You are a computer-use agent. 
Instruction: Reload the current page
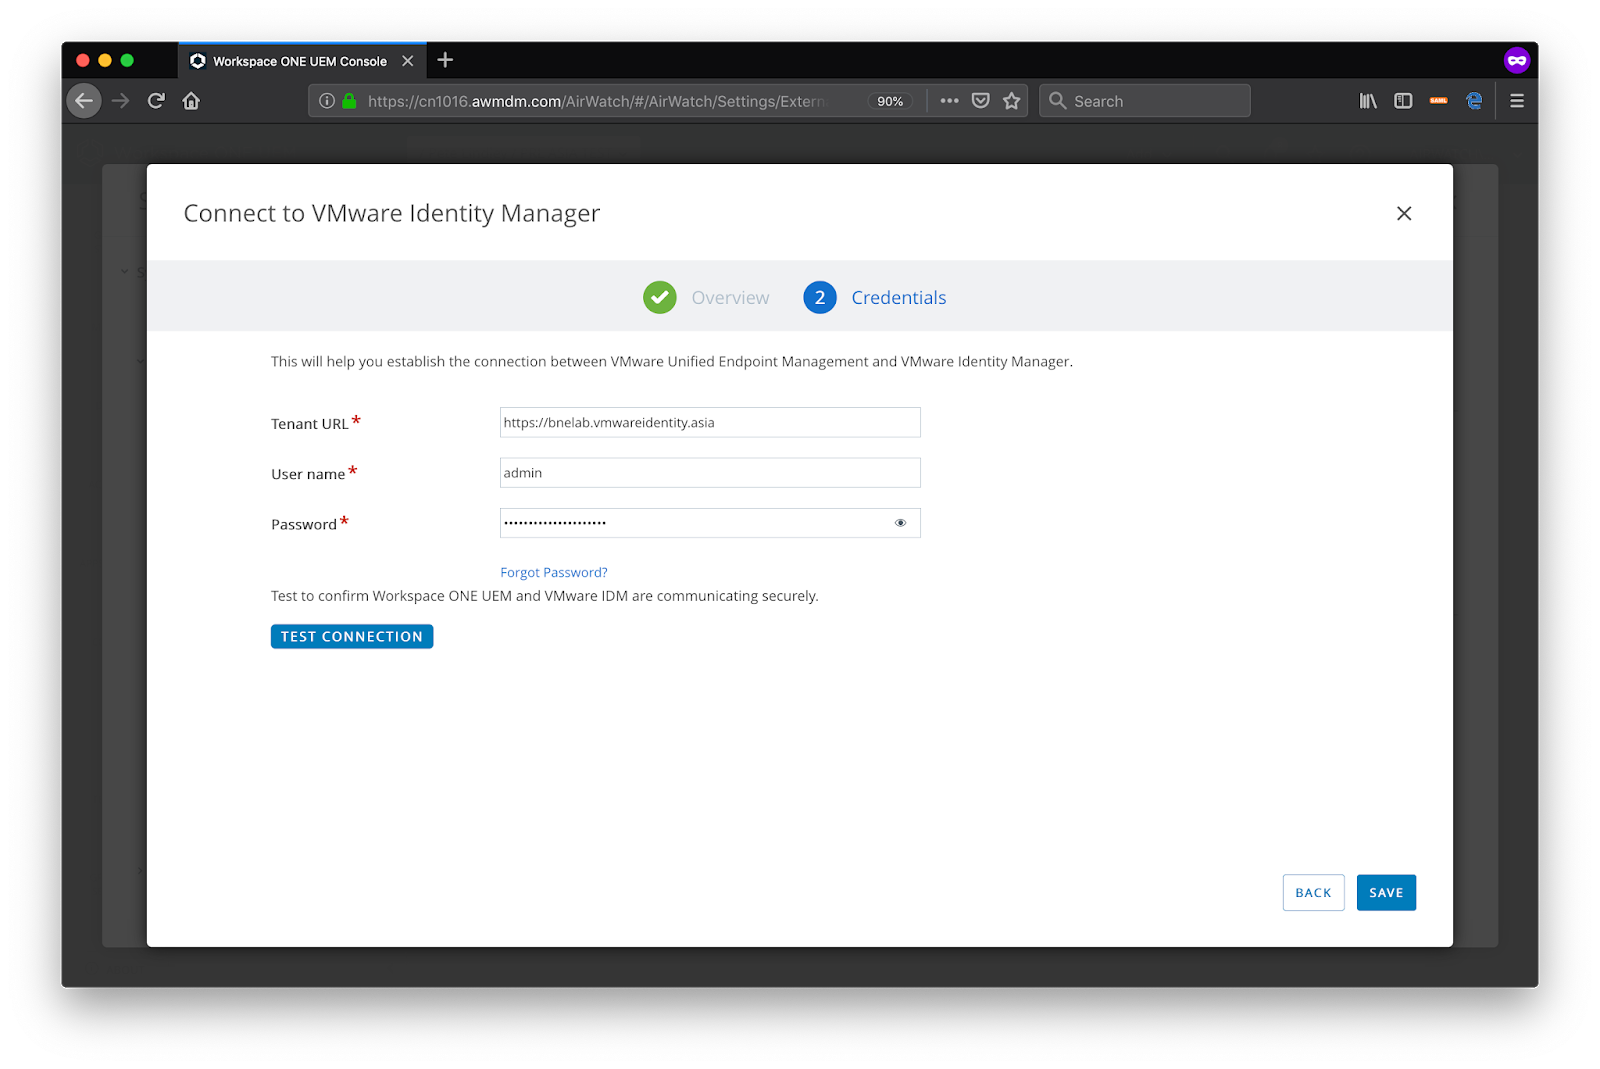coord(156,101)
